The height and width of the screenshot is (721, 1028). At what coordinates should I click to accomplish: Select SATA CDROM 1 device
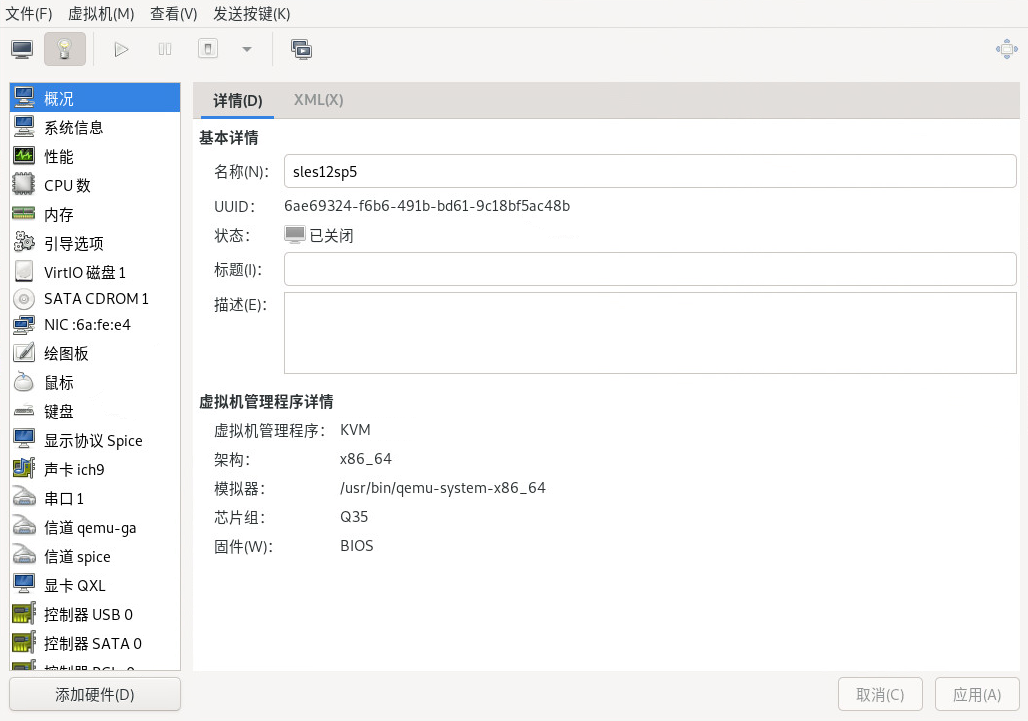point(96,299)
